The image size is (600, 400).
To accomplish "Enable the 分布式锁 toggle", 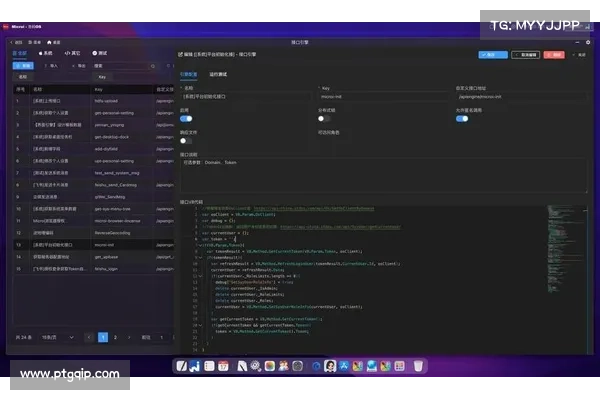I will coord(324,119).
